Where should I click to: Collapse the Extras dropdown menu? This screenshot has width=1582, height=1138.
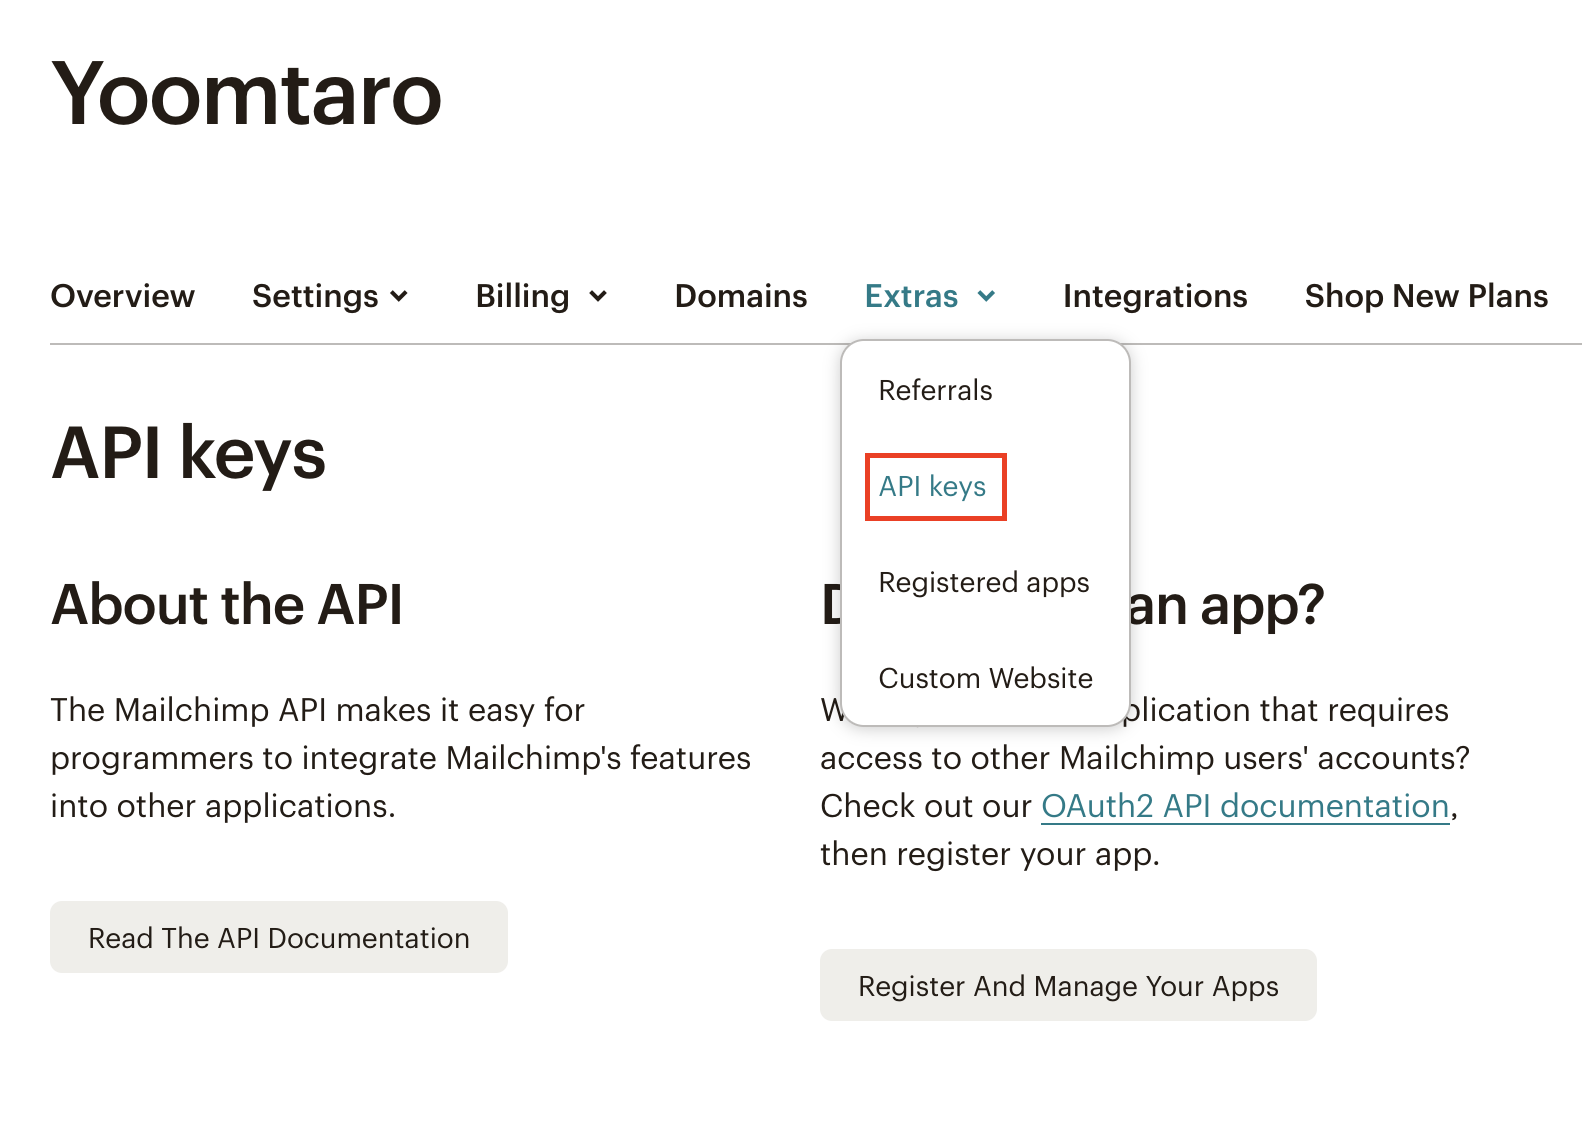point(930,296)
